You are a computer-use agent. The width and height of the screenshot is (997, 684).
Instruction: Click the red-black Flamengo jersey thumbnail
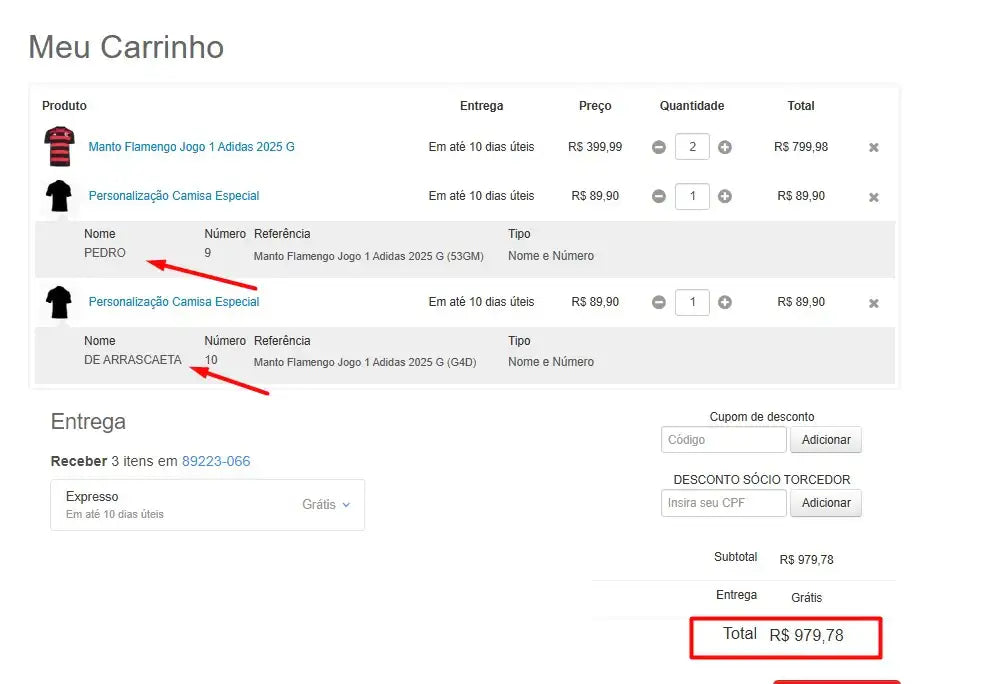tap(59, 147)
